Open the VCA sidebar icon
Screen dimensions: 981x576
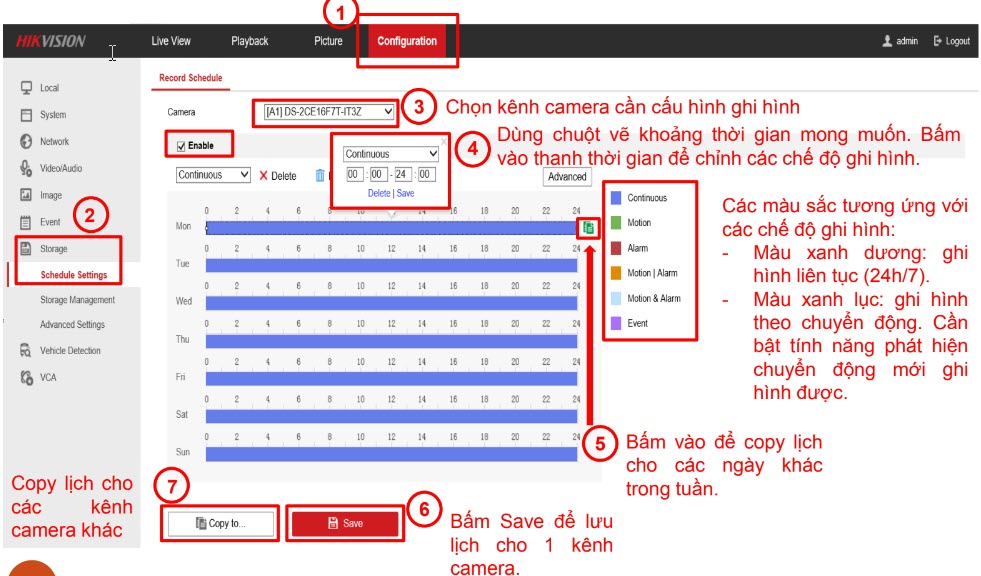pos(26,378)
